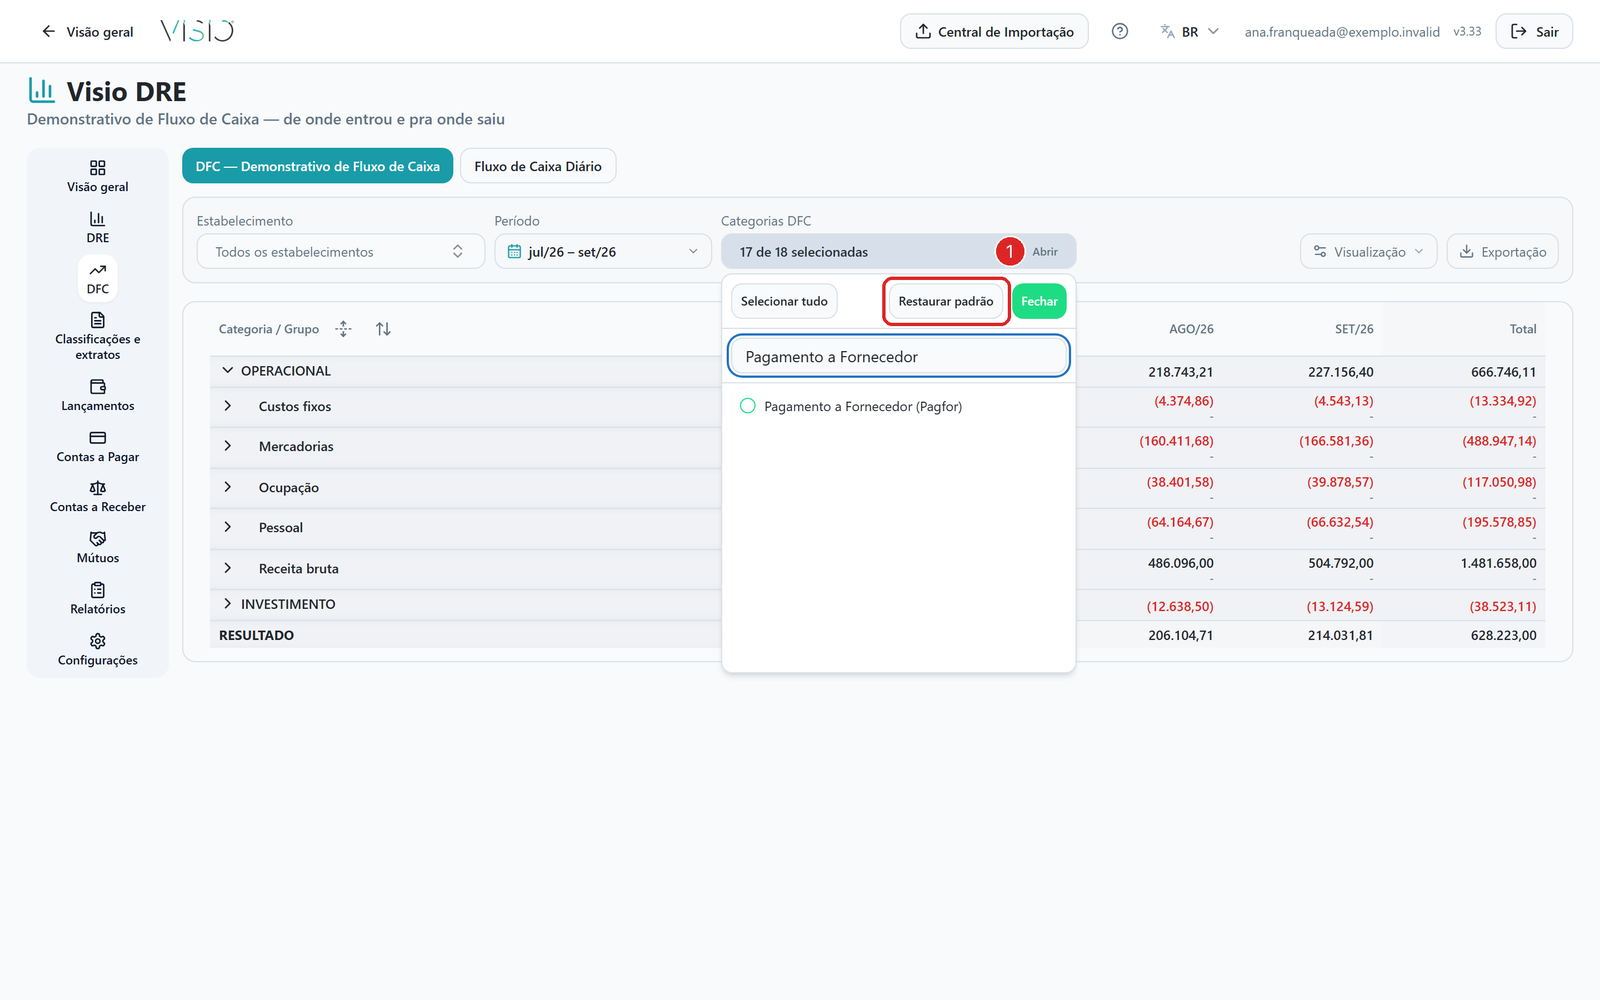
Task: Go back via Visão geral link
Action: point(88,31)
